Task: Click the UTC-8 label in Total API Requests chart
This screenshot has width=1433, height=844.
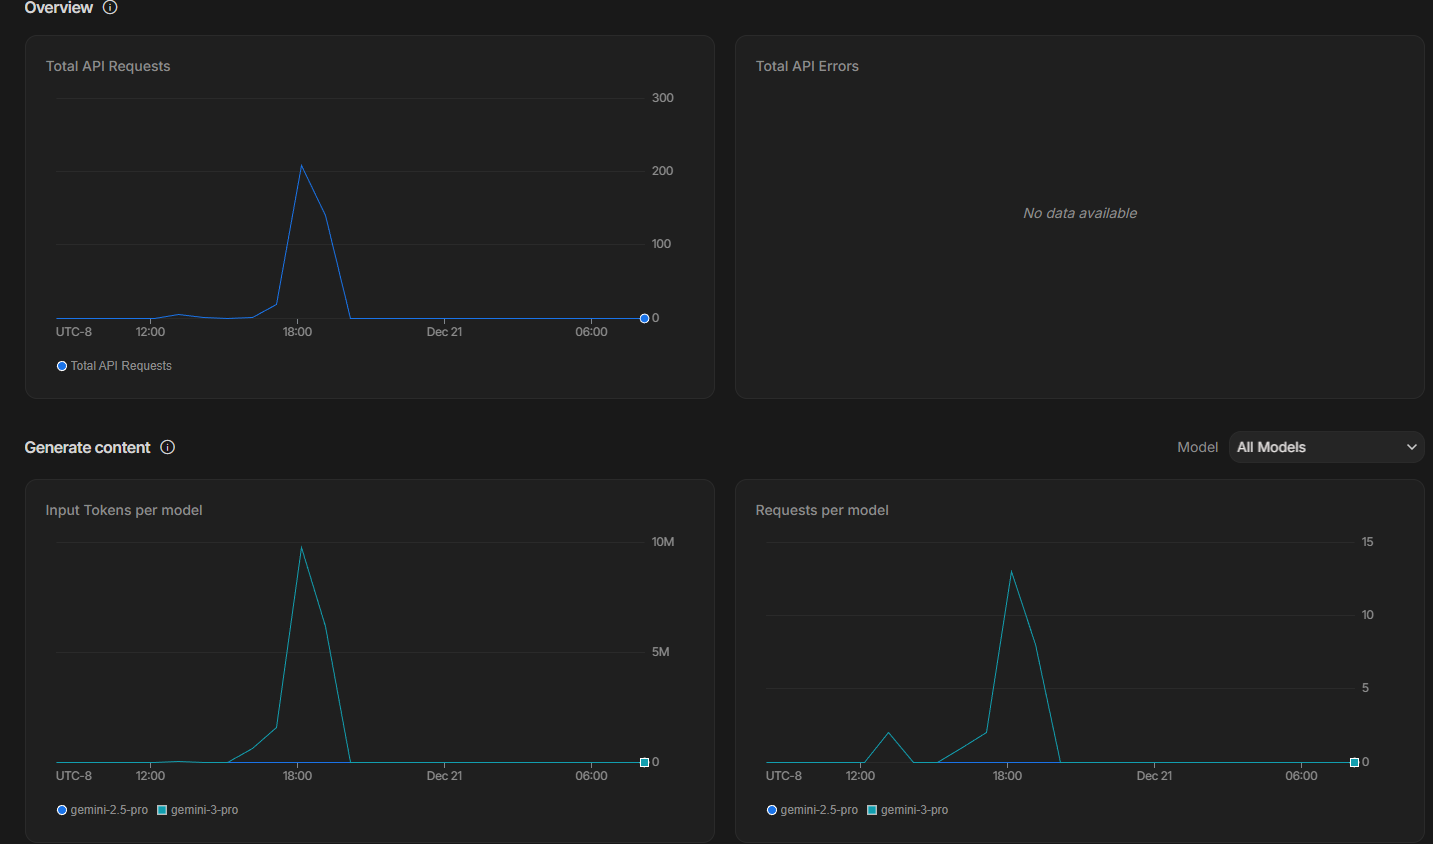Action: point(73,332)
